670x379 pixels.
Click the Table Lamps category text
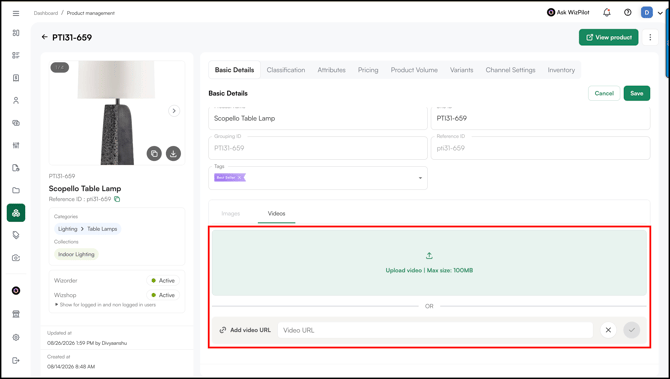coord(102,229)
